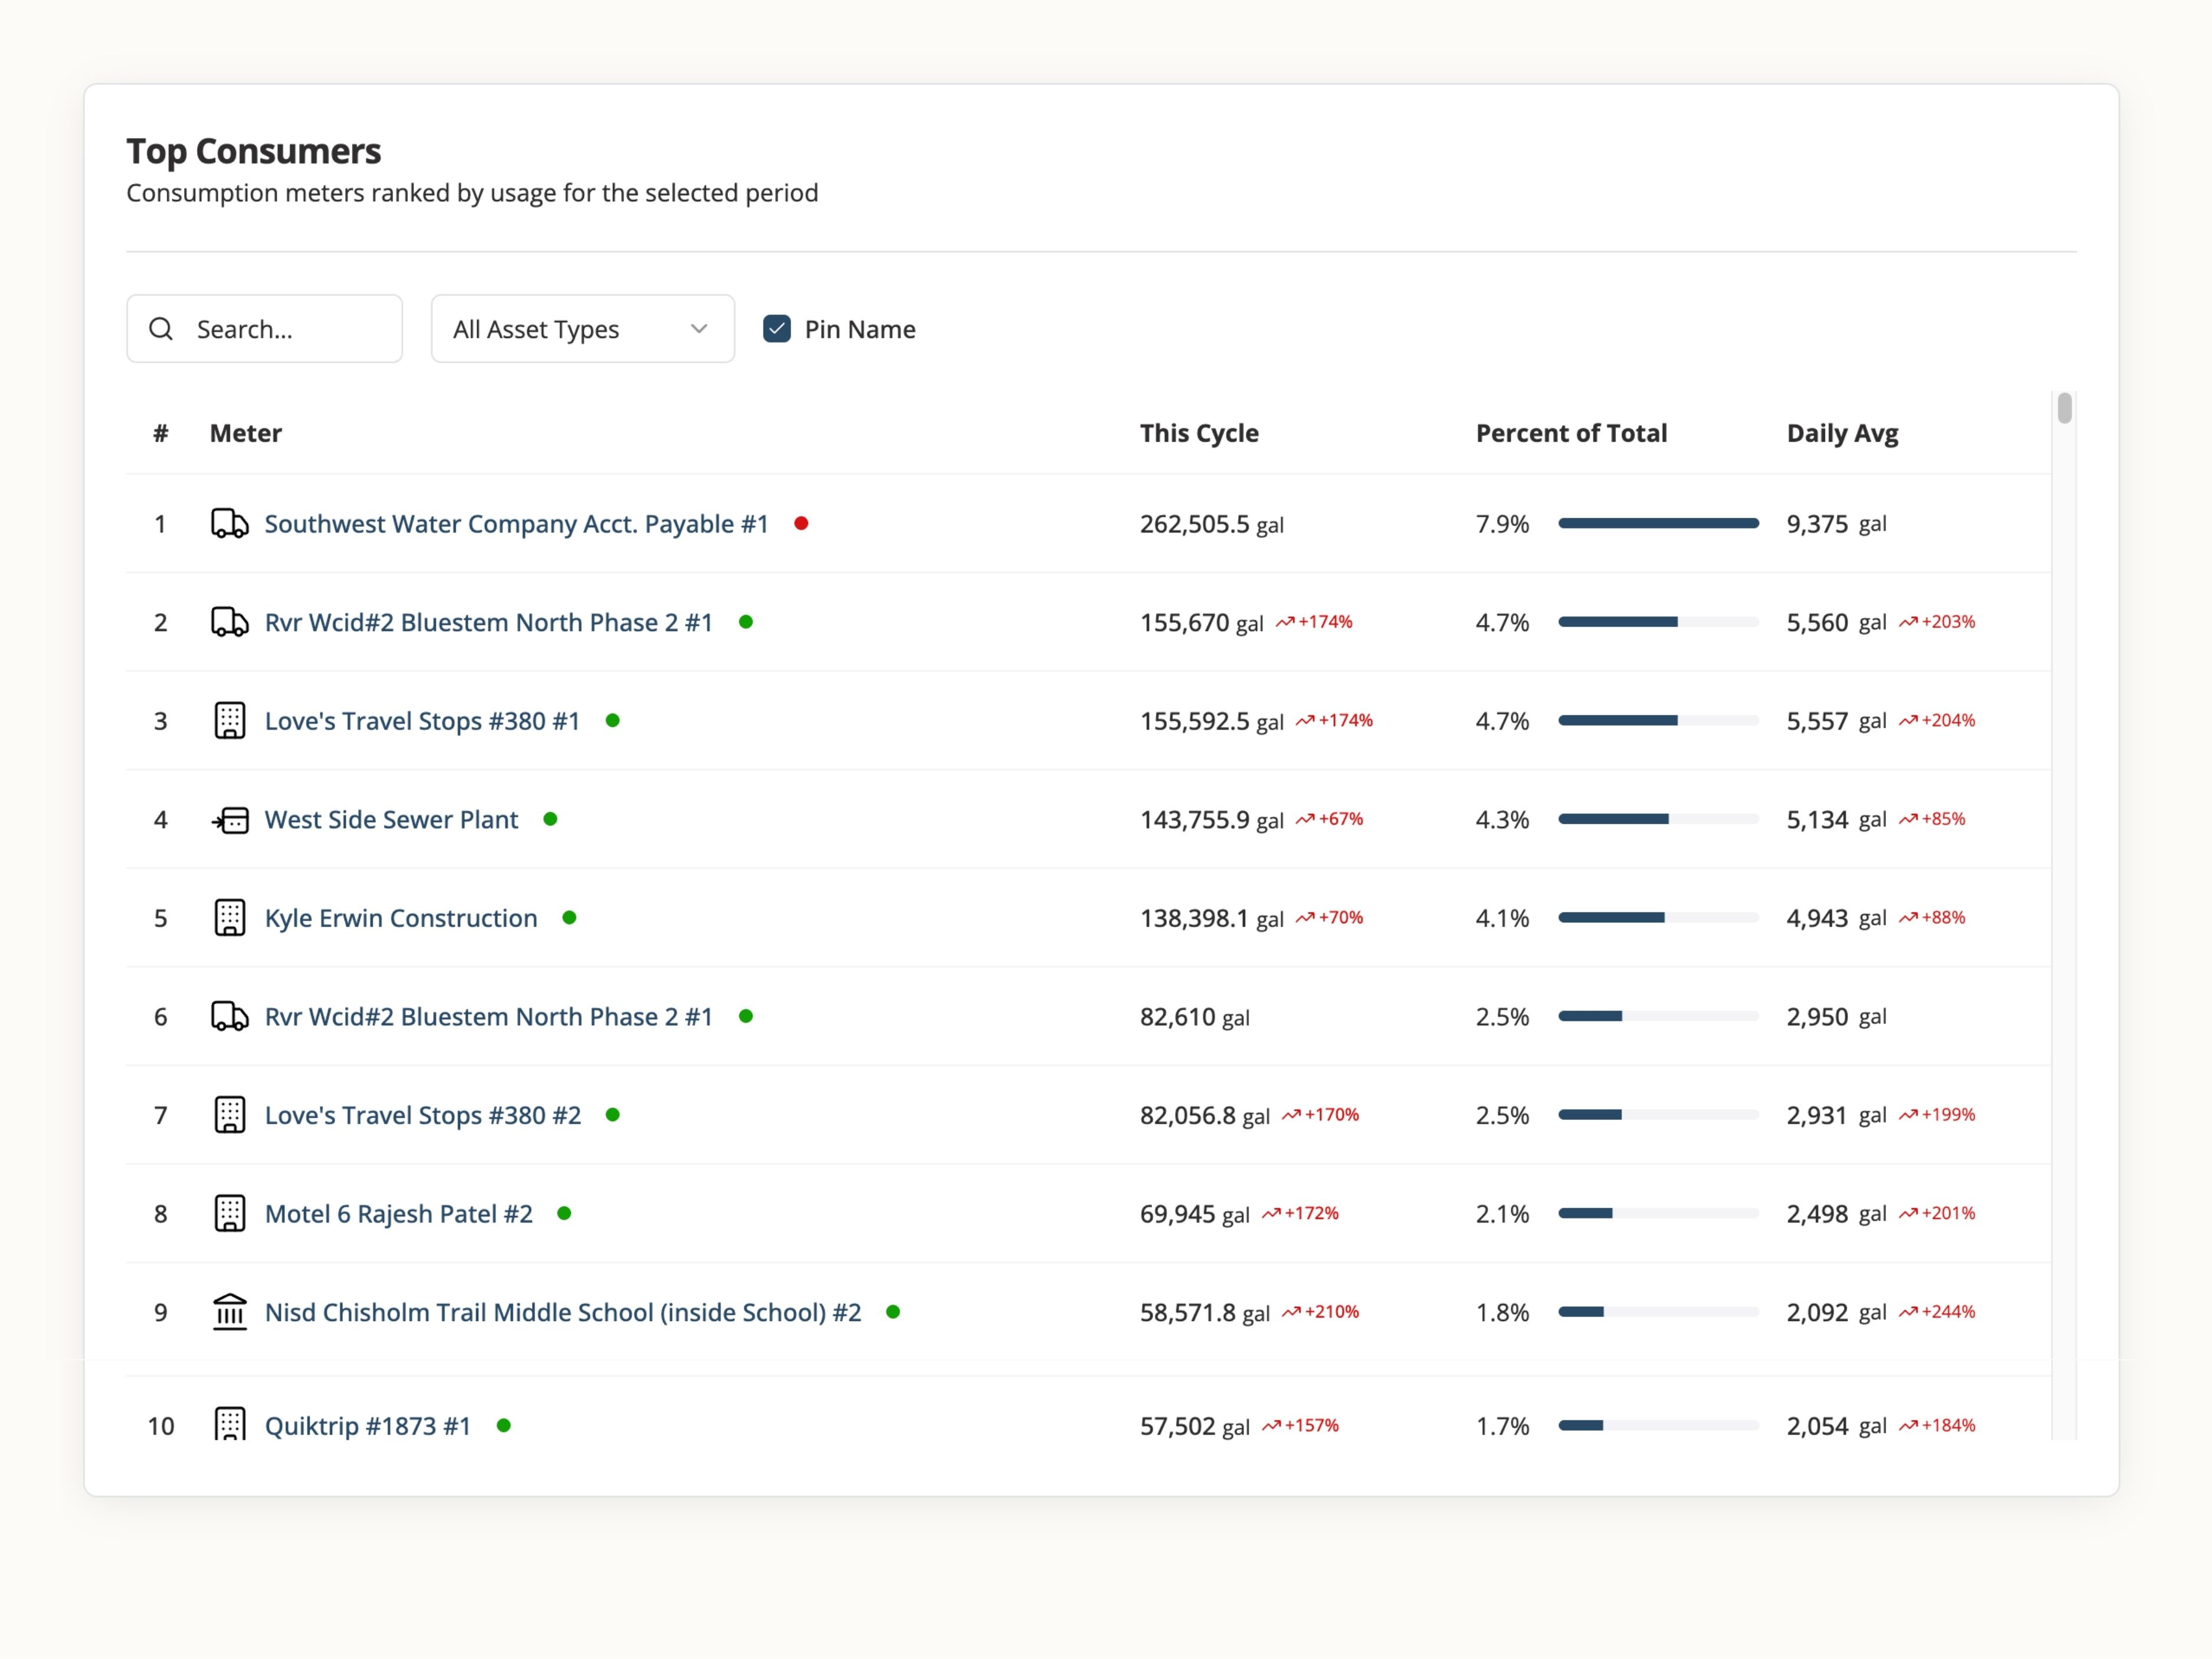Click the table's vertical scrollbar thumb
The image size is (2212, 1659).
tap(2064, 408)
